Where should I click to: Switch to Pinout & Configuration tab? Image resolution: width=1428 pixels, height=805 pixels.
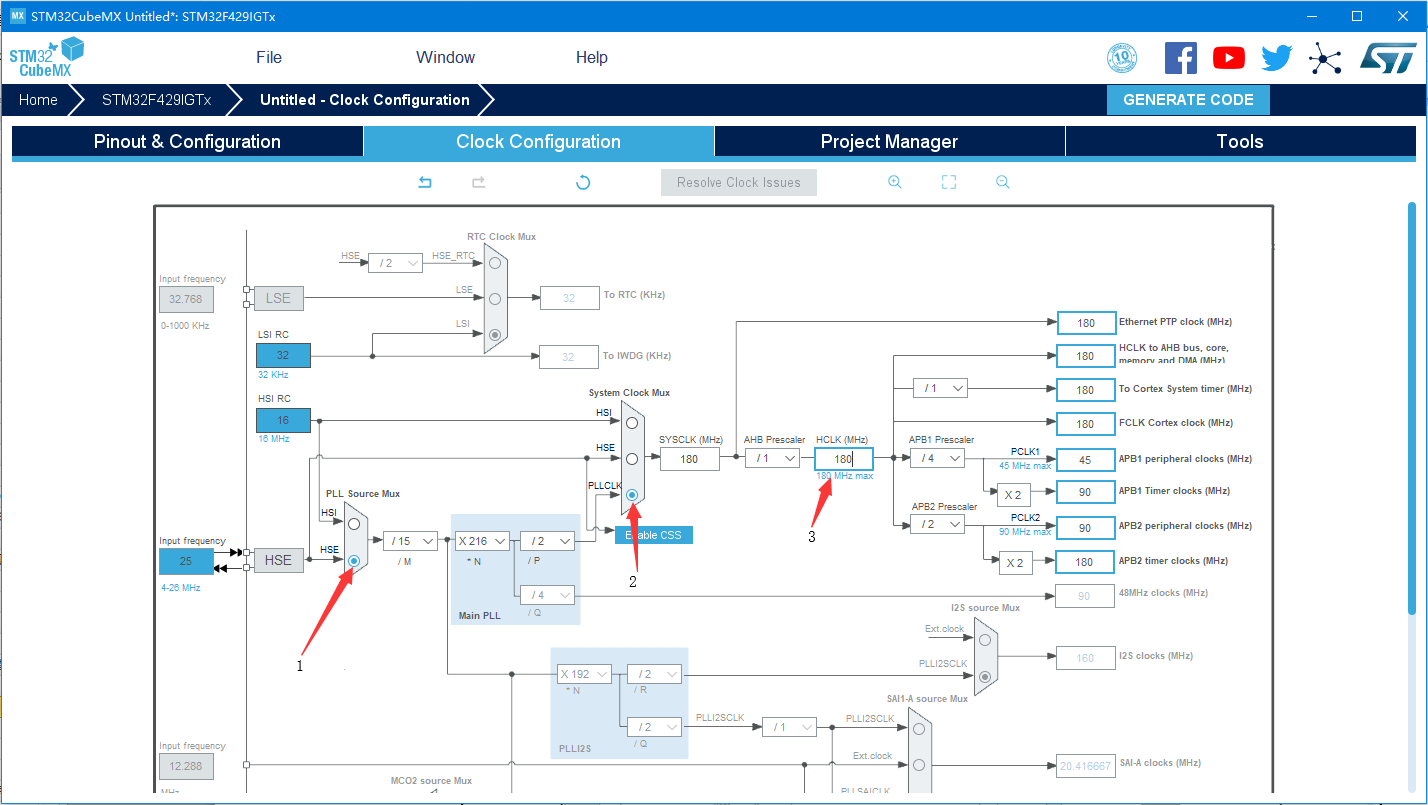[187, 142]
